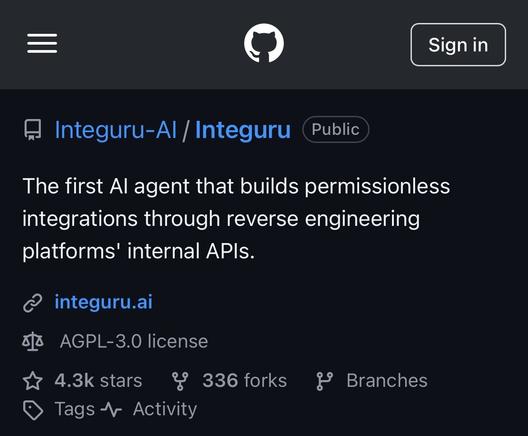
Task: Click the repository book icon
Action: point(33,130)
